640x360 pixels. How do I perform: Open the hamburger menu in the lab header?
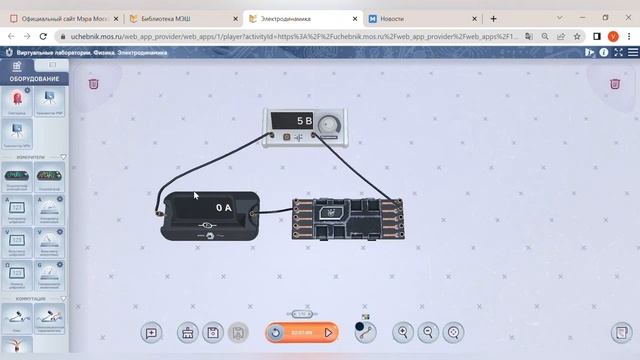pos(633,52)
